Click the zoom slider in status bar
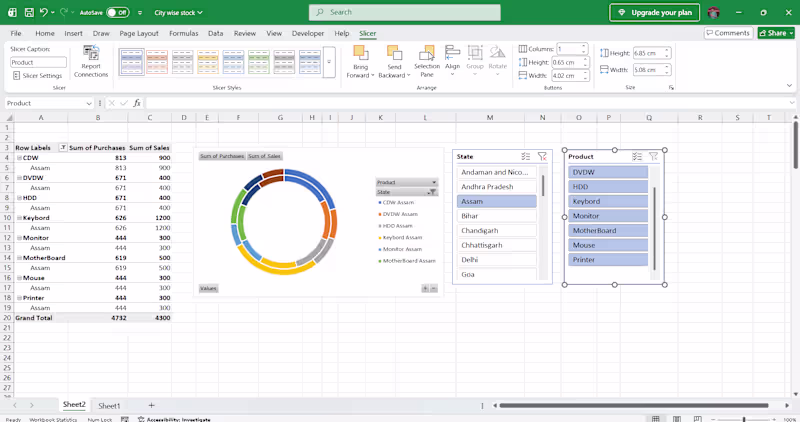 coord(744,419)
